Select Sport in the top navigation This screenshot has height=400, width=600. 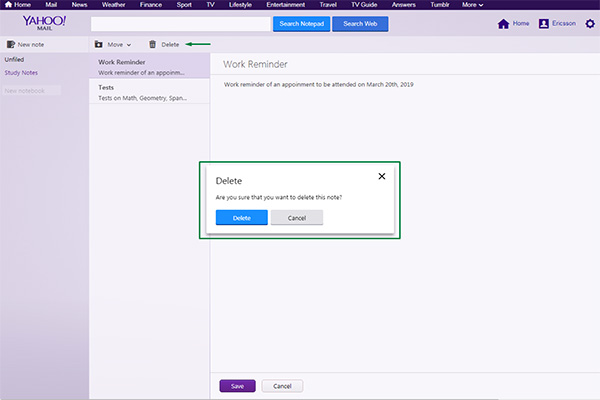coord(184,5)
